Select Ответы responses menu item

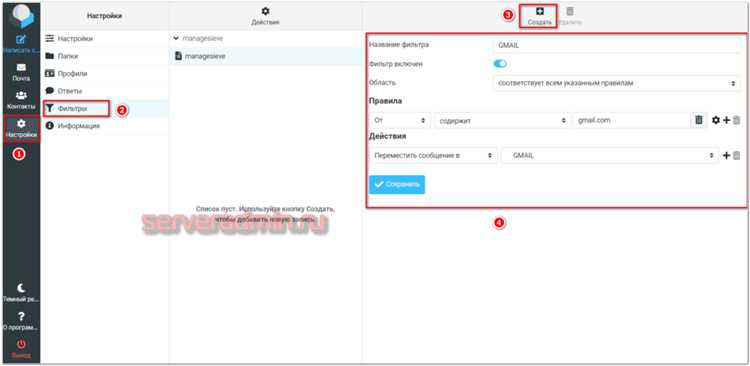click(105, 91)
